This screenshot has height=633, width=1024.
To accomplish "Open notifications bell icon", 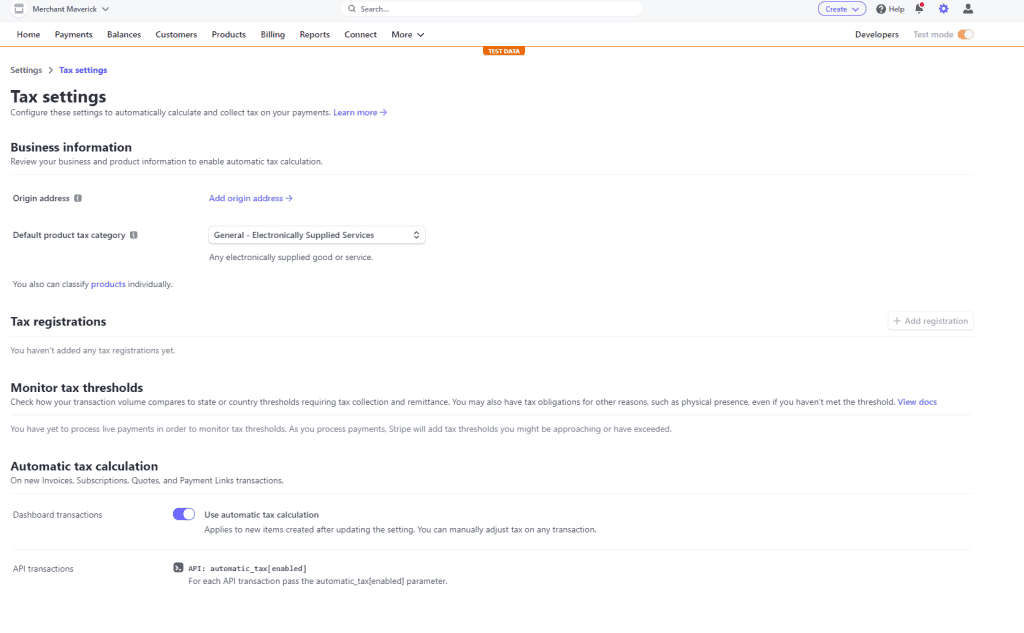I will [x=920, y=8].
